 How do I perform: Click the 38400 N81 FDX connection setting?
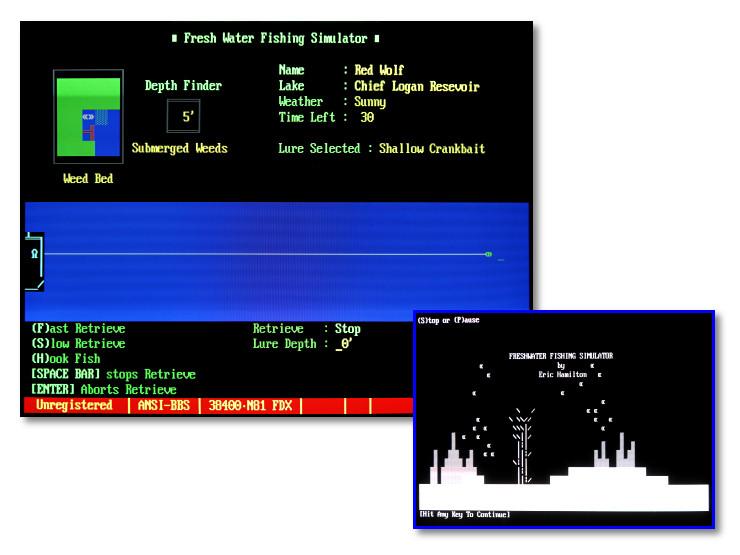click(250, 405)
